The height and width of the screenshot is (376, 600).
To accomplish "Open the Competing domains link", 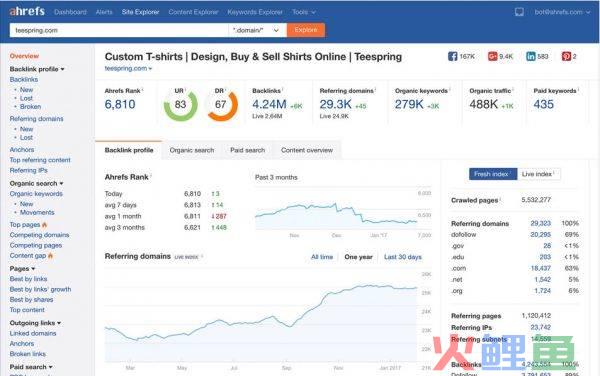I will coord(39,235).
